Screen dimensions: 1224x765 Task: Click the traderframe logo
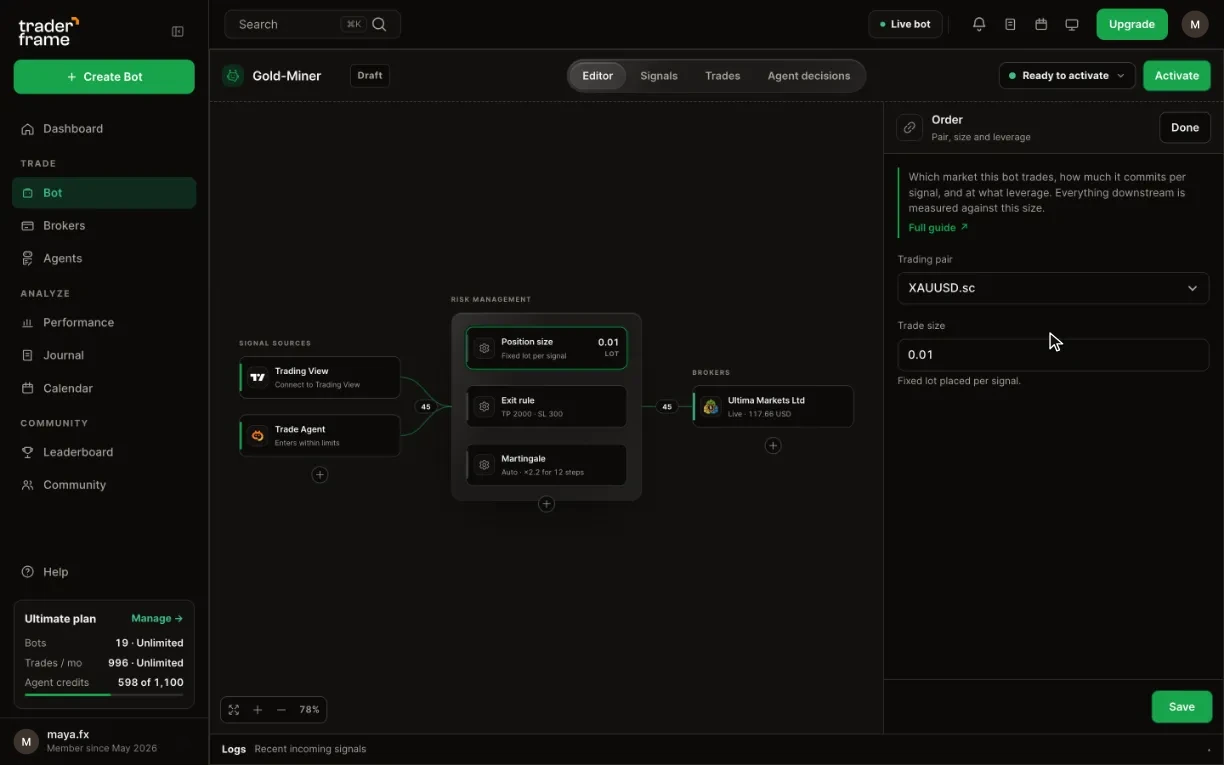click(49, 31)
